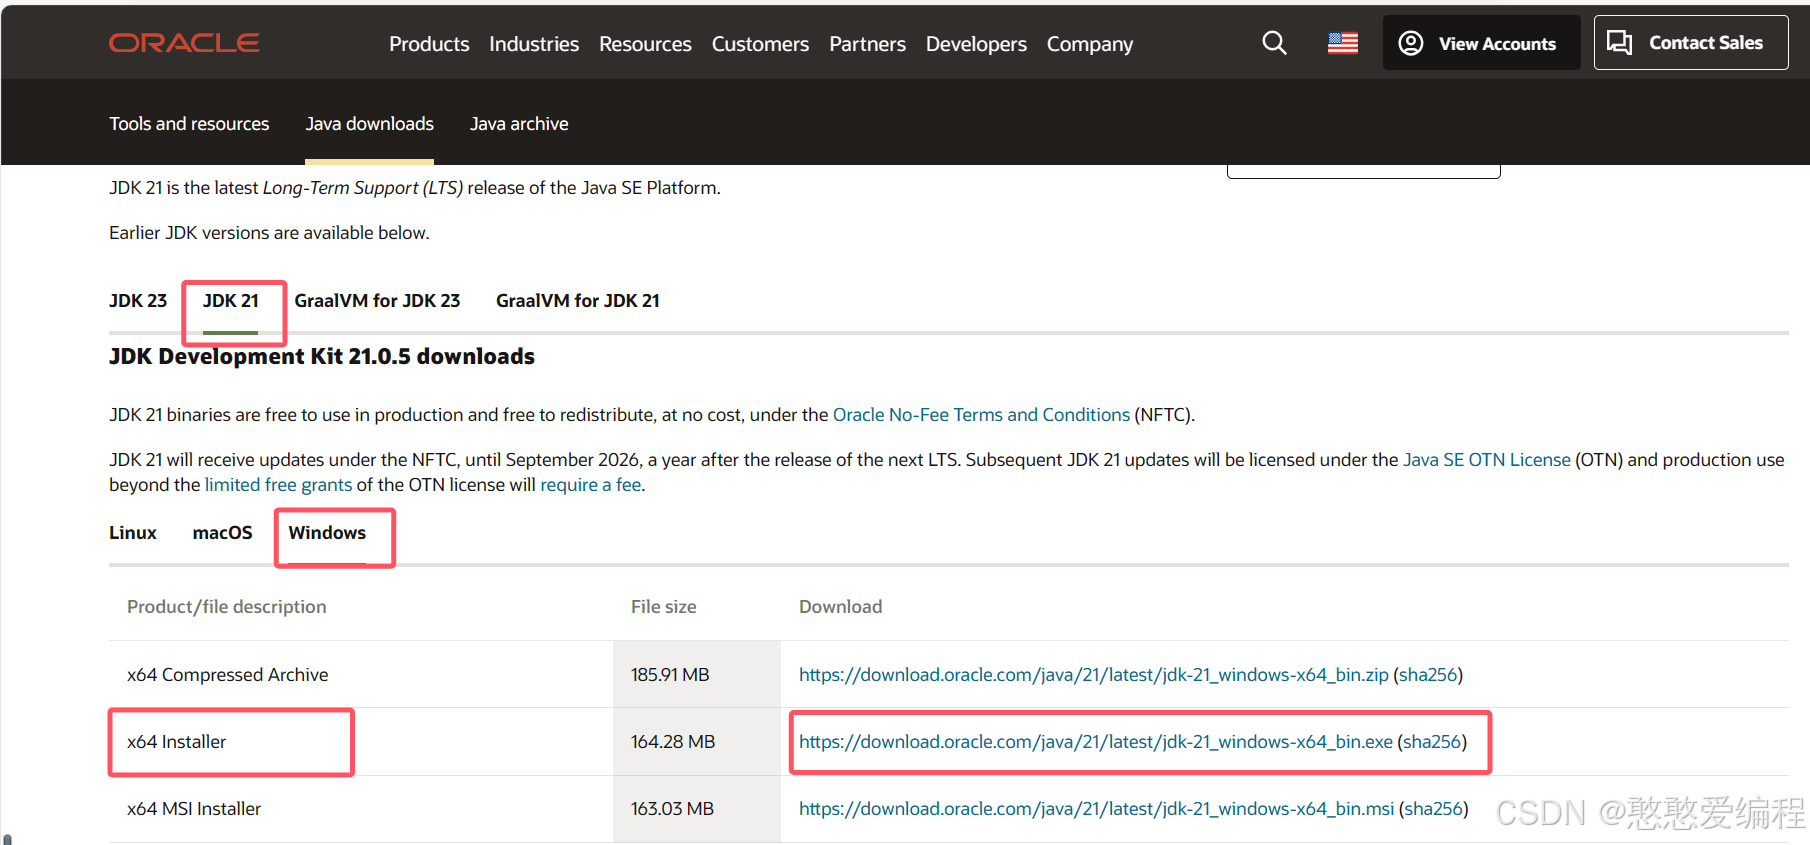This screenshot has height=845, width=1810.
Task: Switch to GraalVM for JDK 23 tab
Action: click(377, 301)
